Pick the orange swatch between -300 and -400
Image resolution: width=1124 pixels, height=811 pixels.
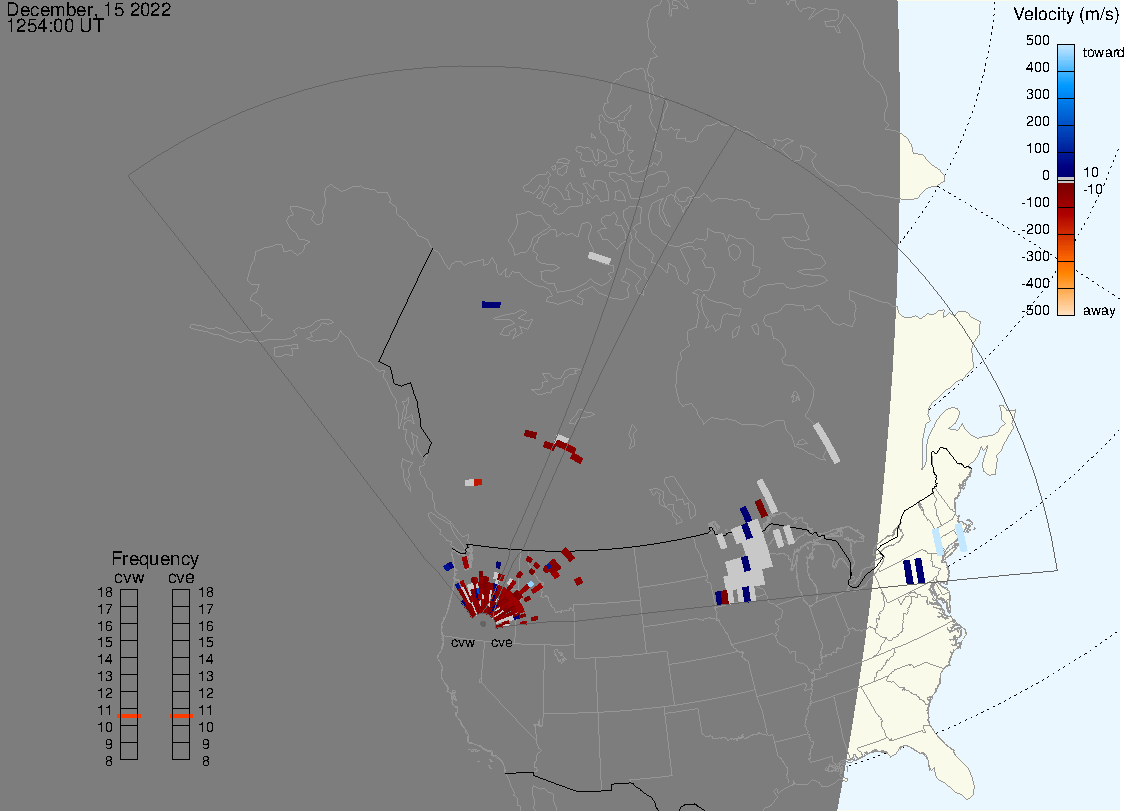(1066, 275)
